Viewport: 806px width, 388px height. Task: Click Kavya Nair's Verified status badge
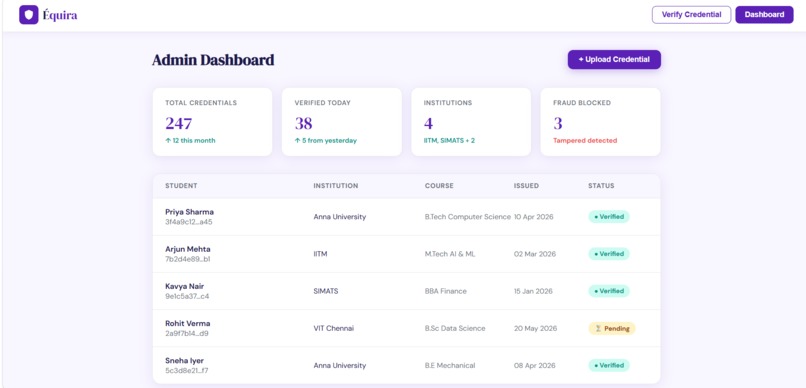[x=609, y=291]
